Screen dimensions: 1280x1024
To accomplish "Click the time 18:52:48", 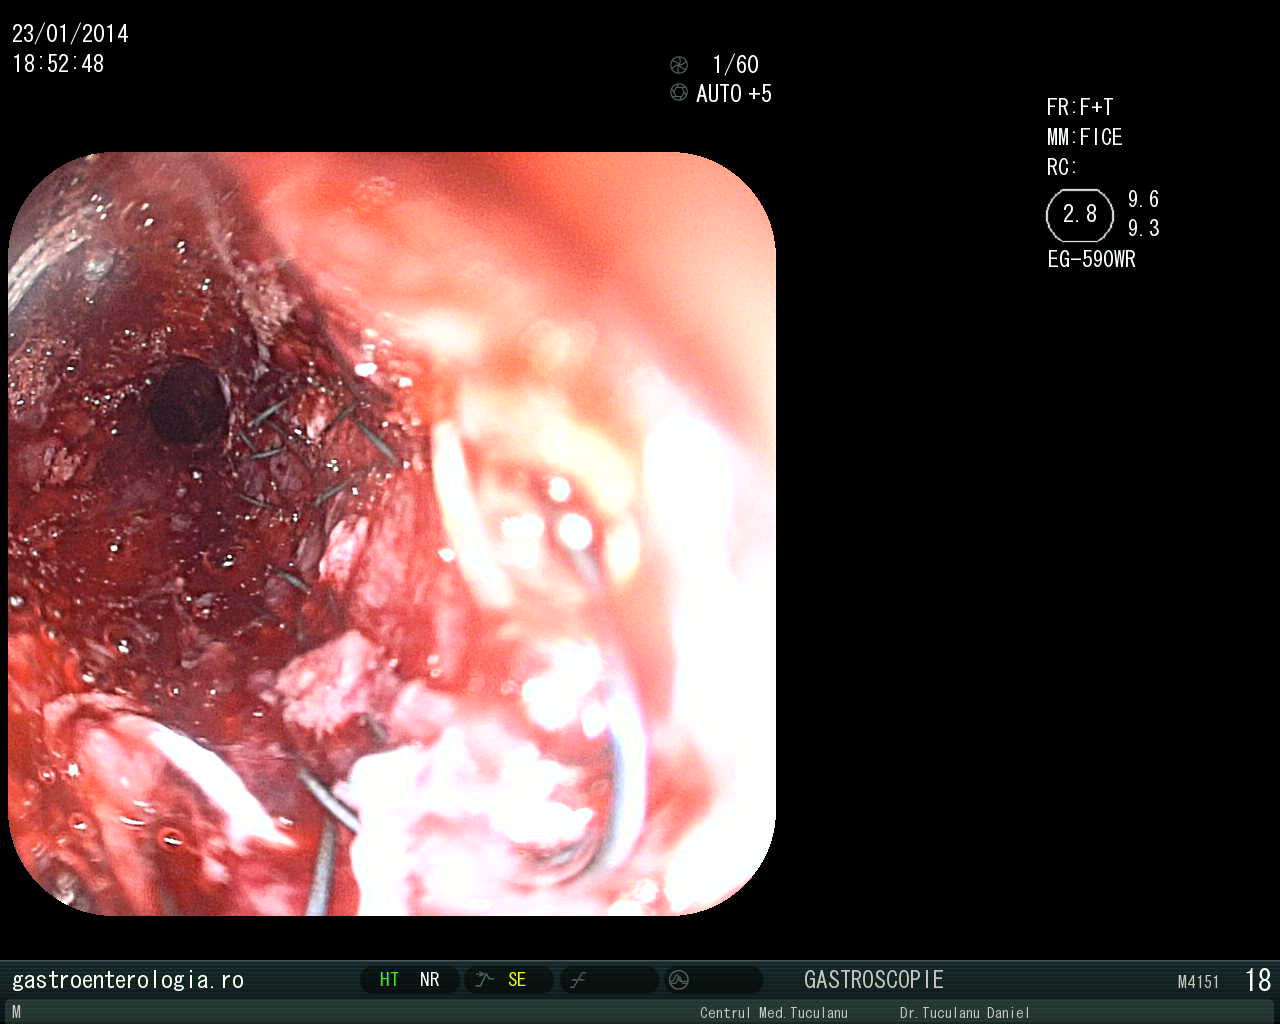I will (x=58, y=64).
